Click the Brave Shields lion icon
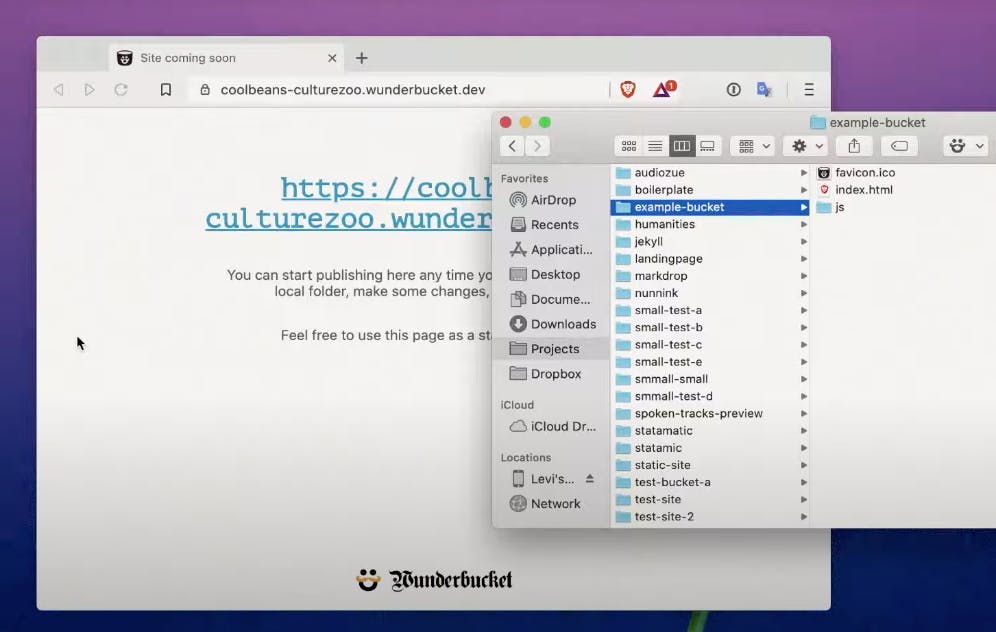 click(x=628, y=90)
